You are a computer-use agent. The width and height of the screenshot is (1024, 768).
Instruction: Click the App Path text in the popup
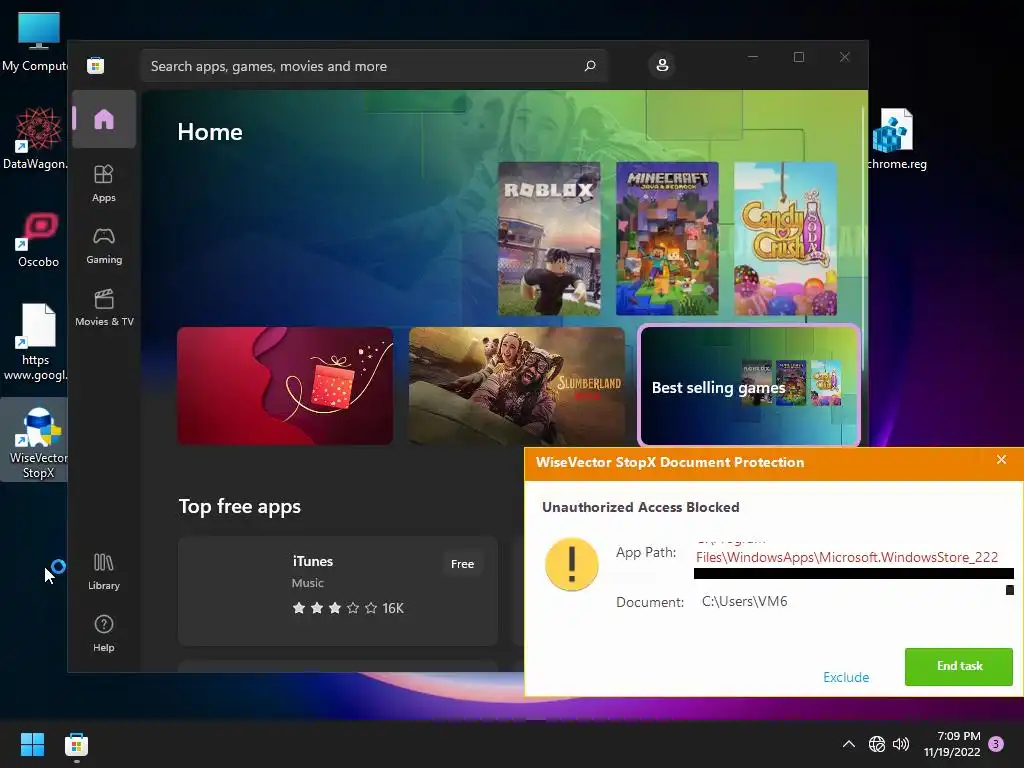point(847,557)
